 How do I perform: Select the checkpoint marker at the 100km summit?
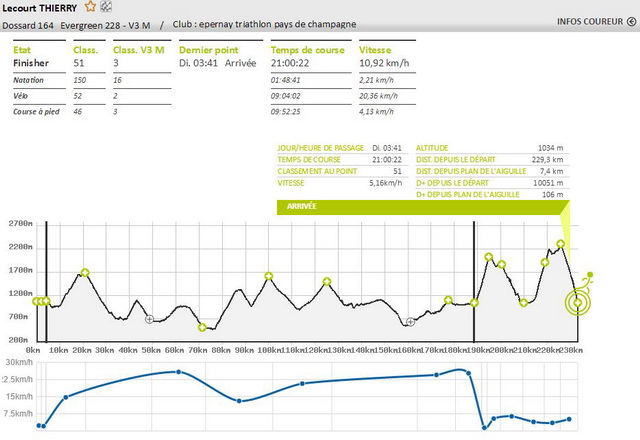coord(269,276)
